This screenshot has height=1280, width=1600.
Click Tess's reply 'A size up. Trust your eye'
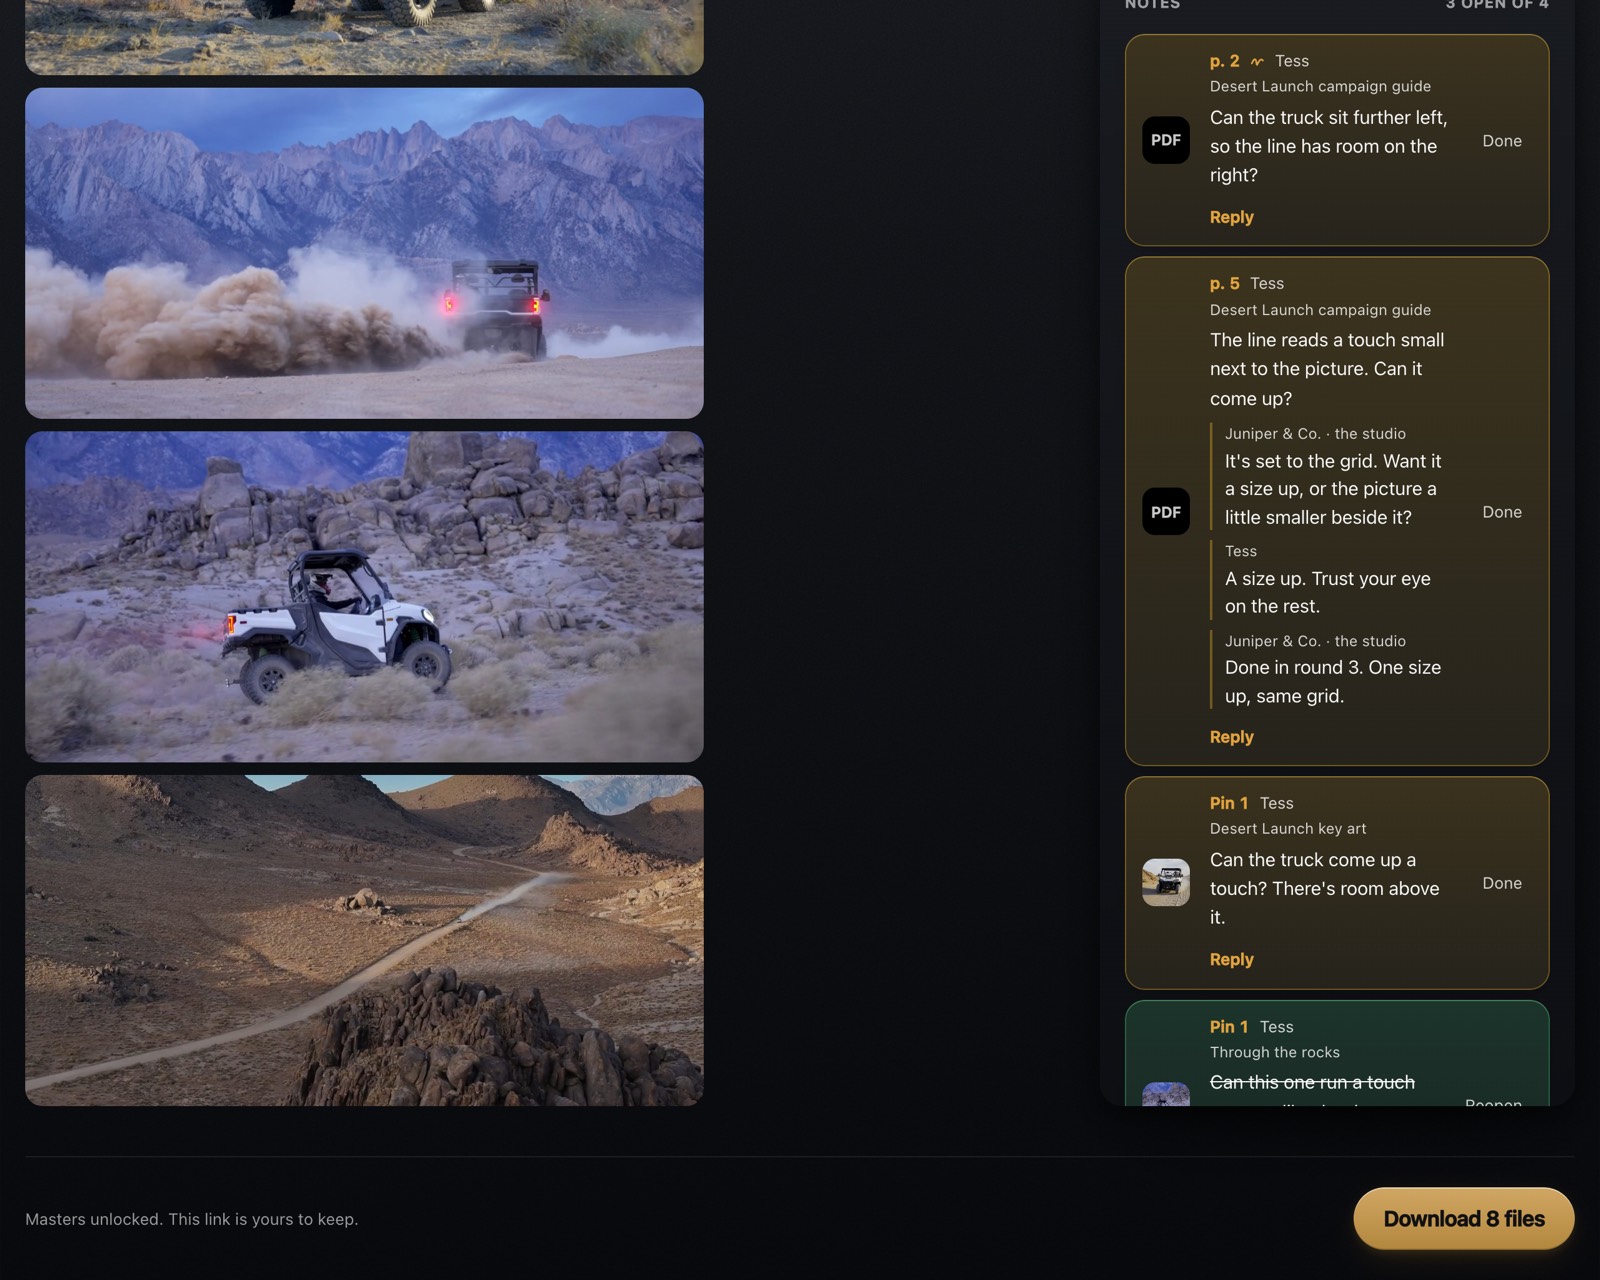(x=1328, y=592)
